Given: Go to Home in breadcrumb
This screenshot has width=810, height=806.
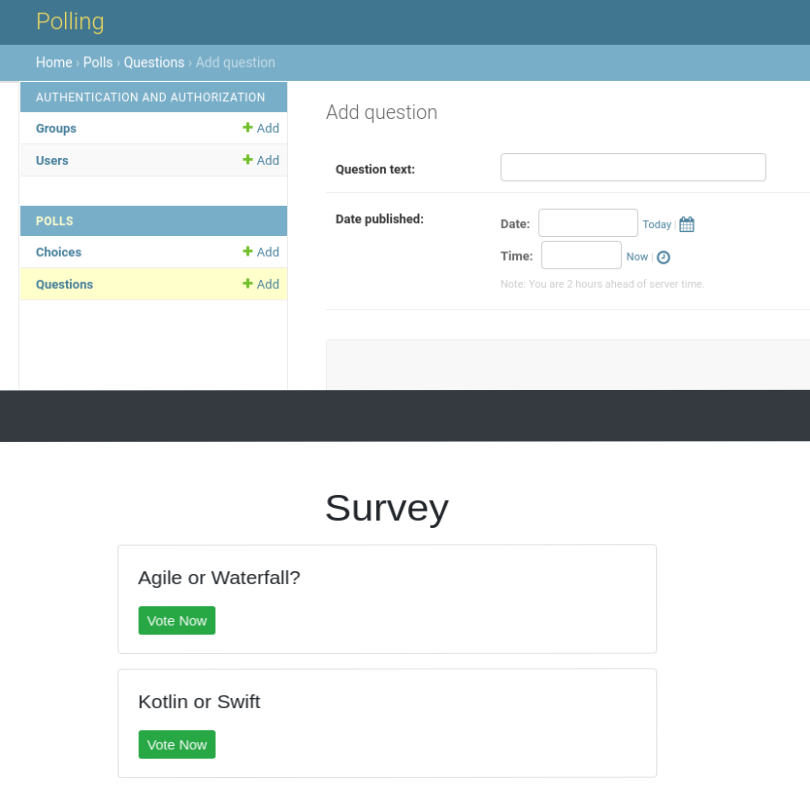Looking at the screenshot, I should 54,62.
